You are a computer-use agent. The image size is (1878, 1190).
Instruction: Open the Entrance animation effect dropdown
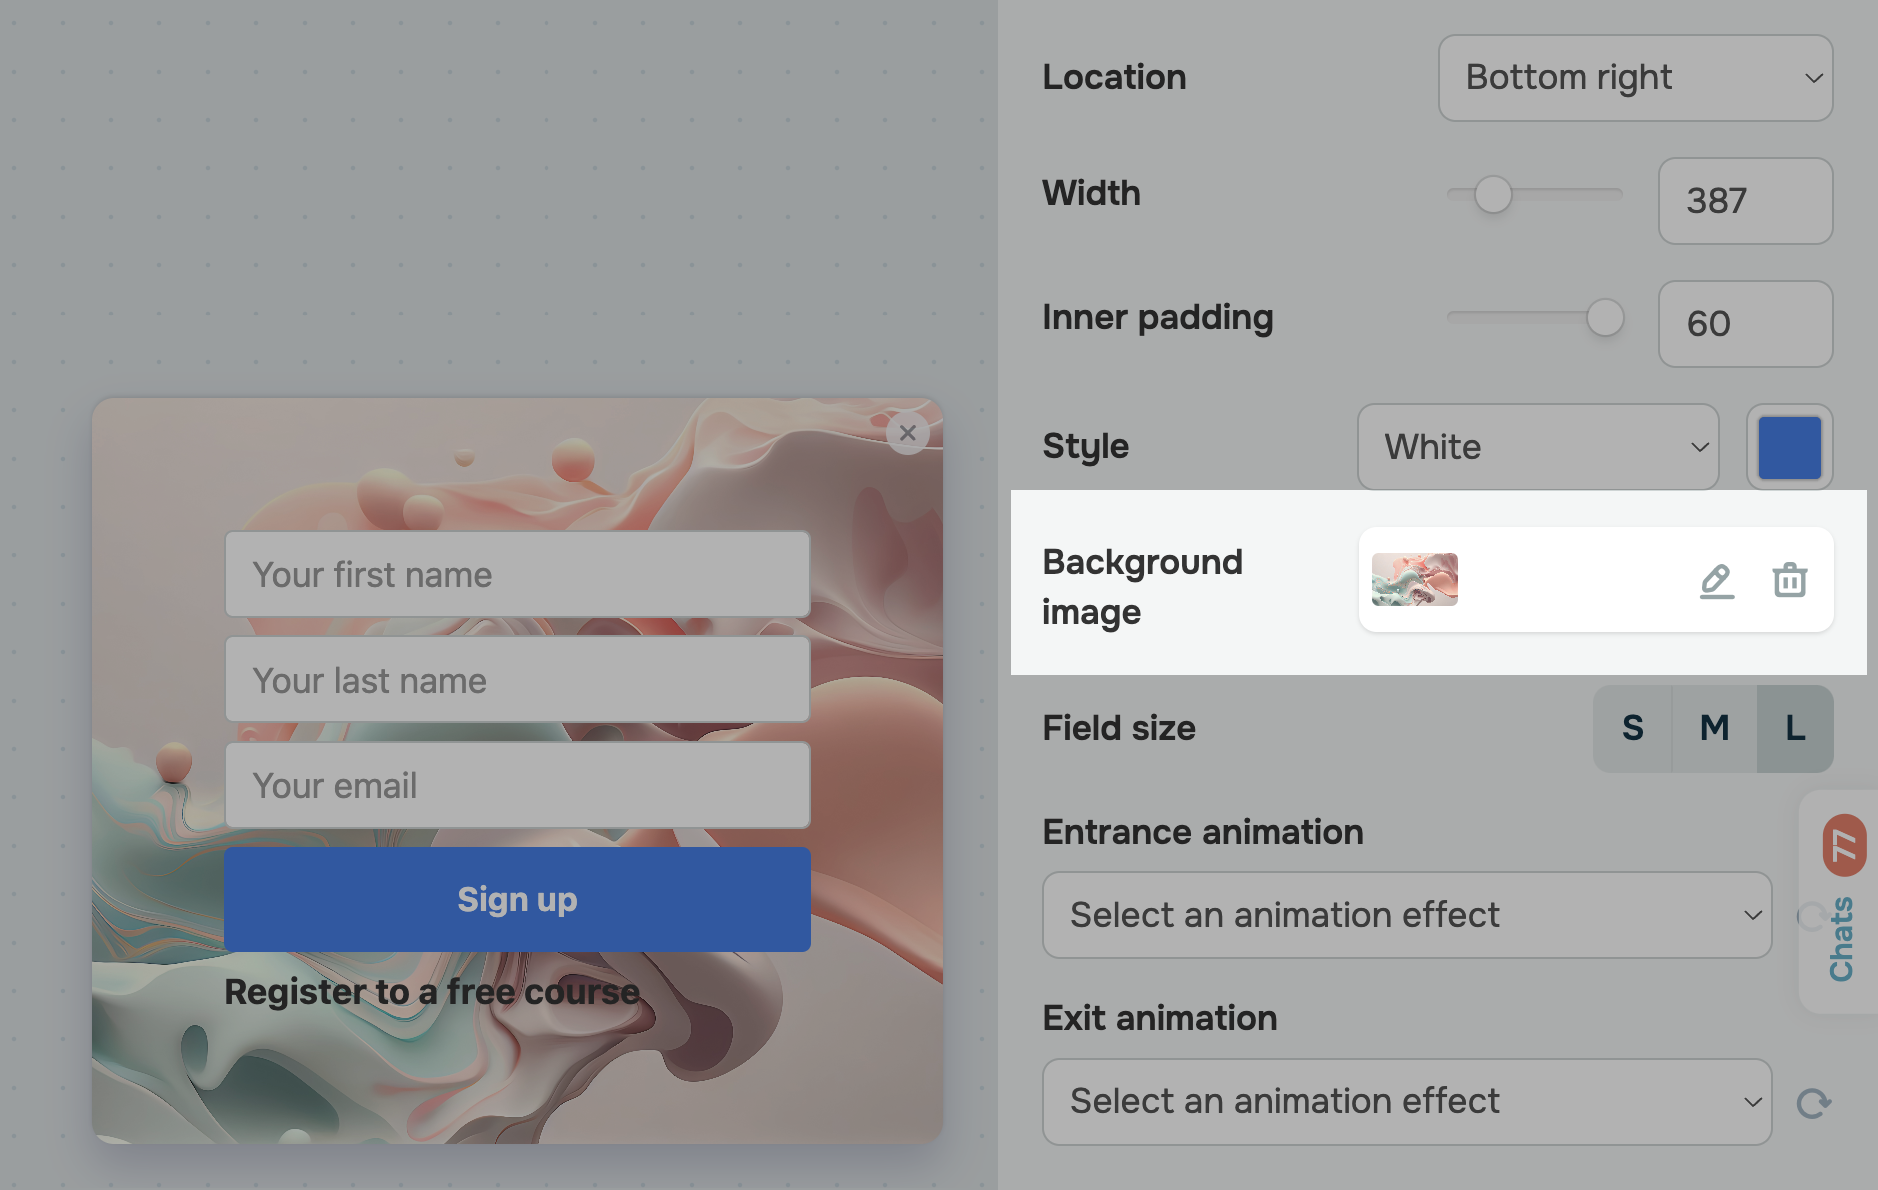1406,915
